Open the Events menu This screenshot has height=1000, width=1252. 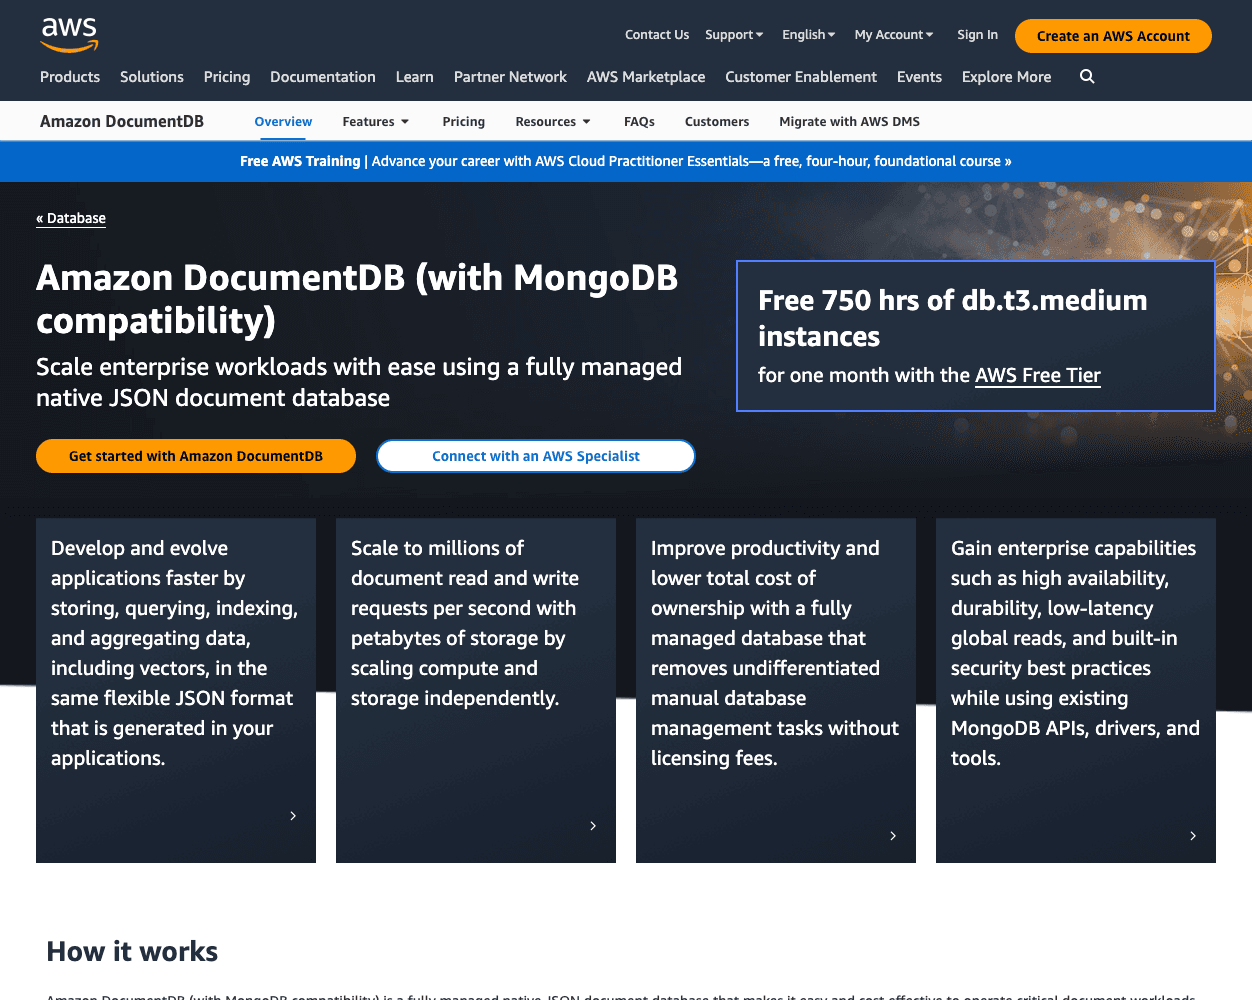coord(919,77)
